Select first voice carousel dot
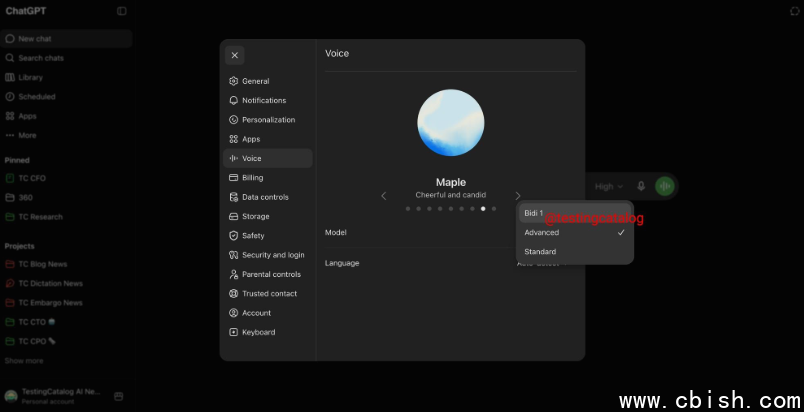This screenshot has width=804, height=412. coord(408,209)
